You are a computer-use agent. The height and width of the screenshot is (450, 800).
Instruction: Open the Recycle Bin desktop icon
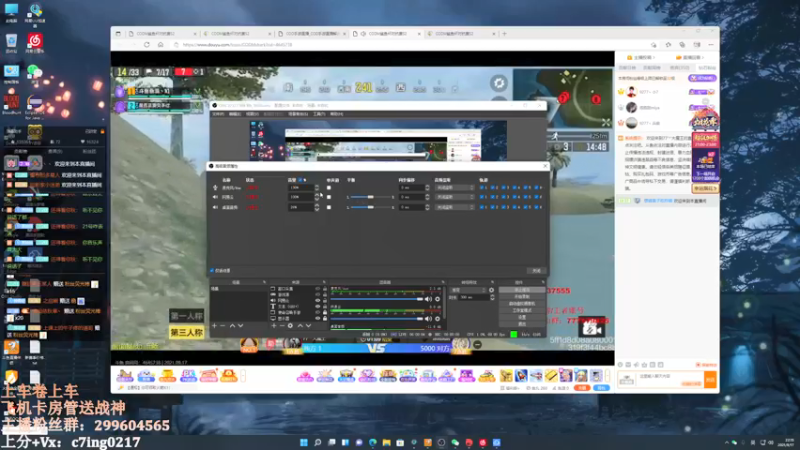11,43
